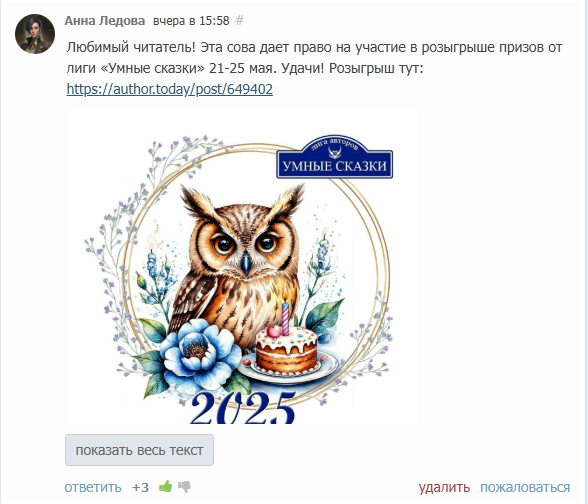This screenshot has width=588, height=504.
Task: Report the comment via пожаловаться
Action: click(525, 487)
